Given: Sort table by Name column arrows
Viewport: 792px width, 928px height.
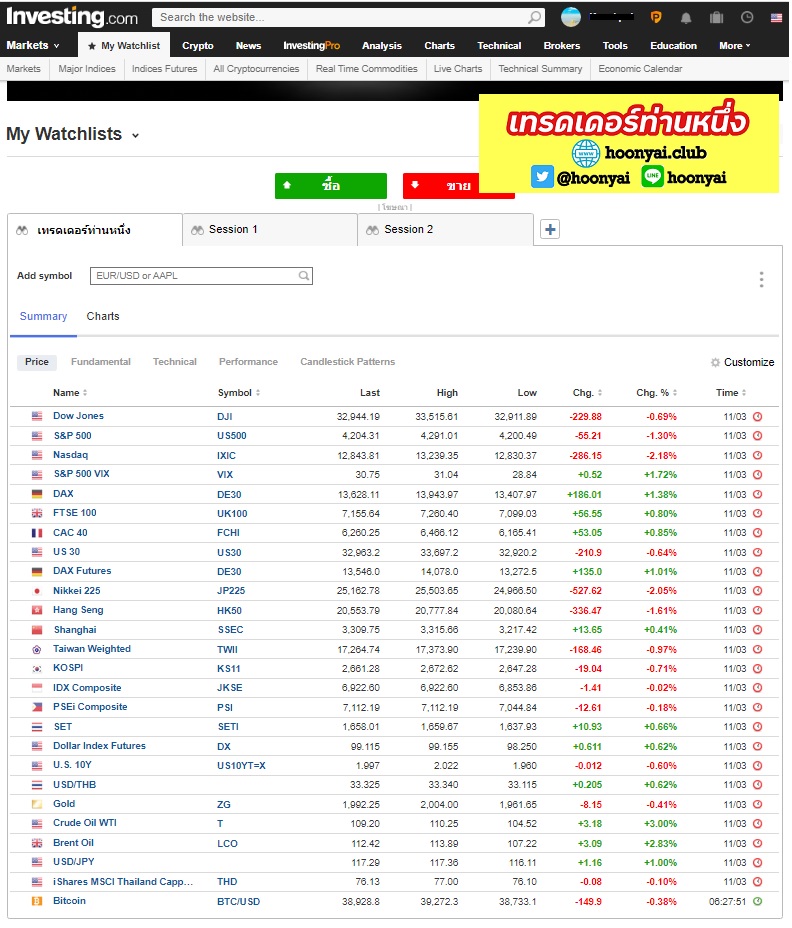Looking at the screenshot, I should (85, 393).
